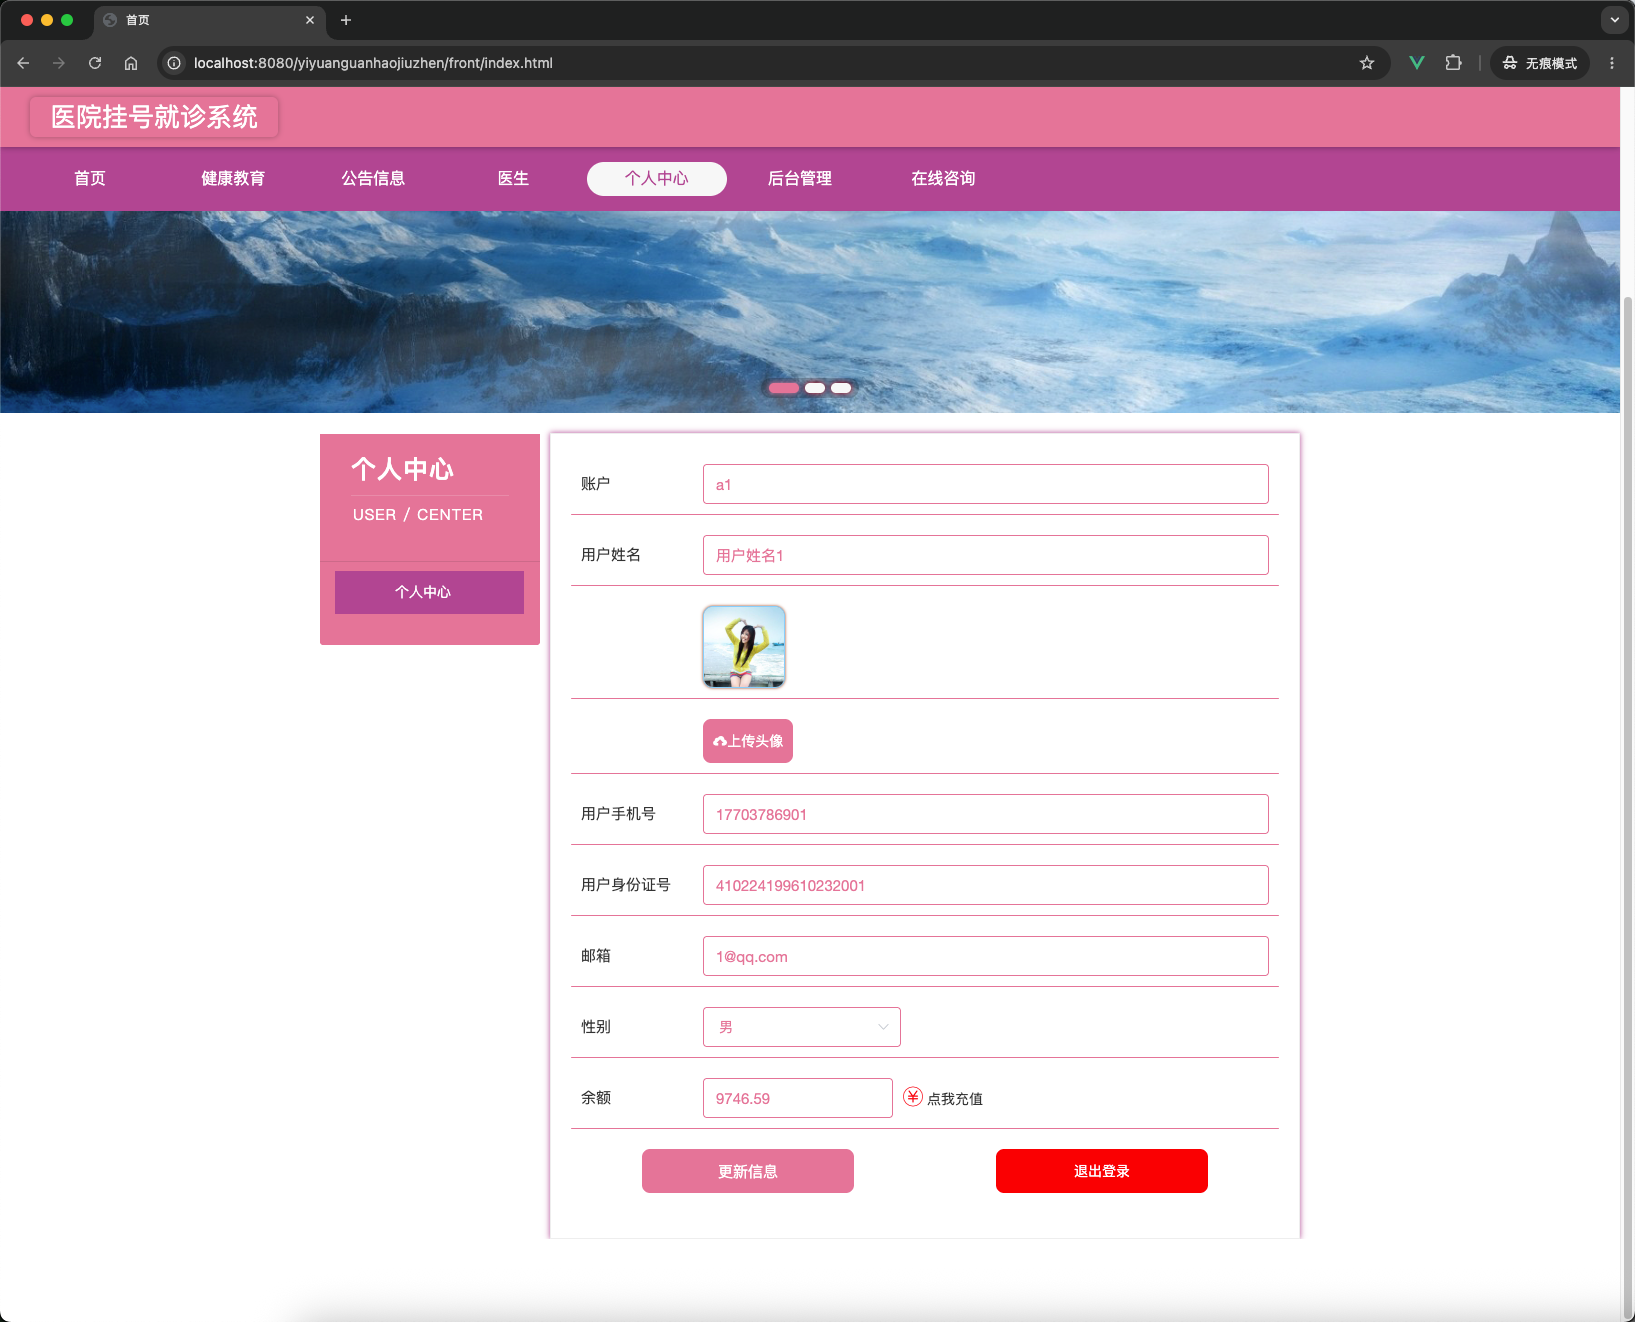View site info icon in address bar
1635x1322 pixels.
click(x=174, y=63)
